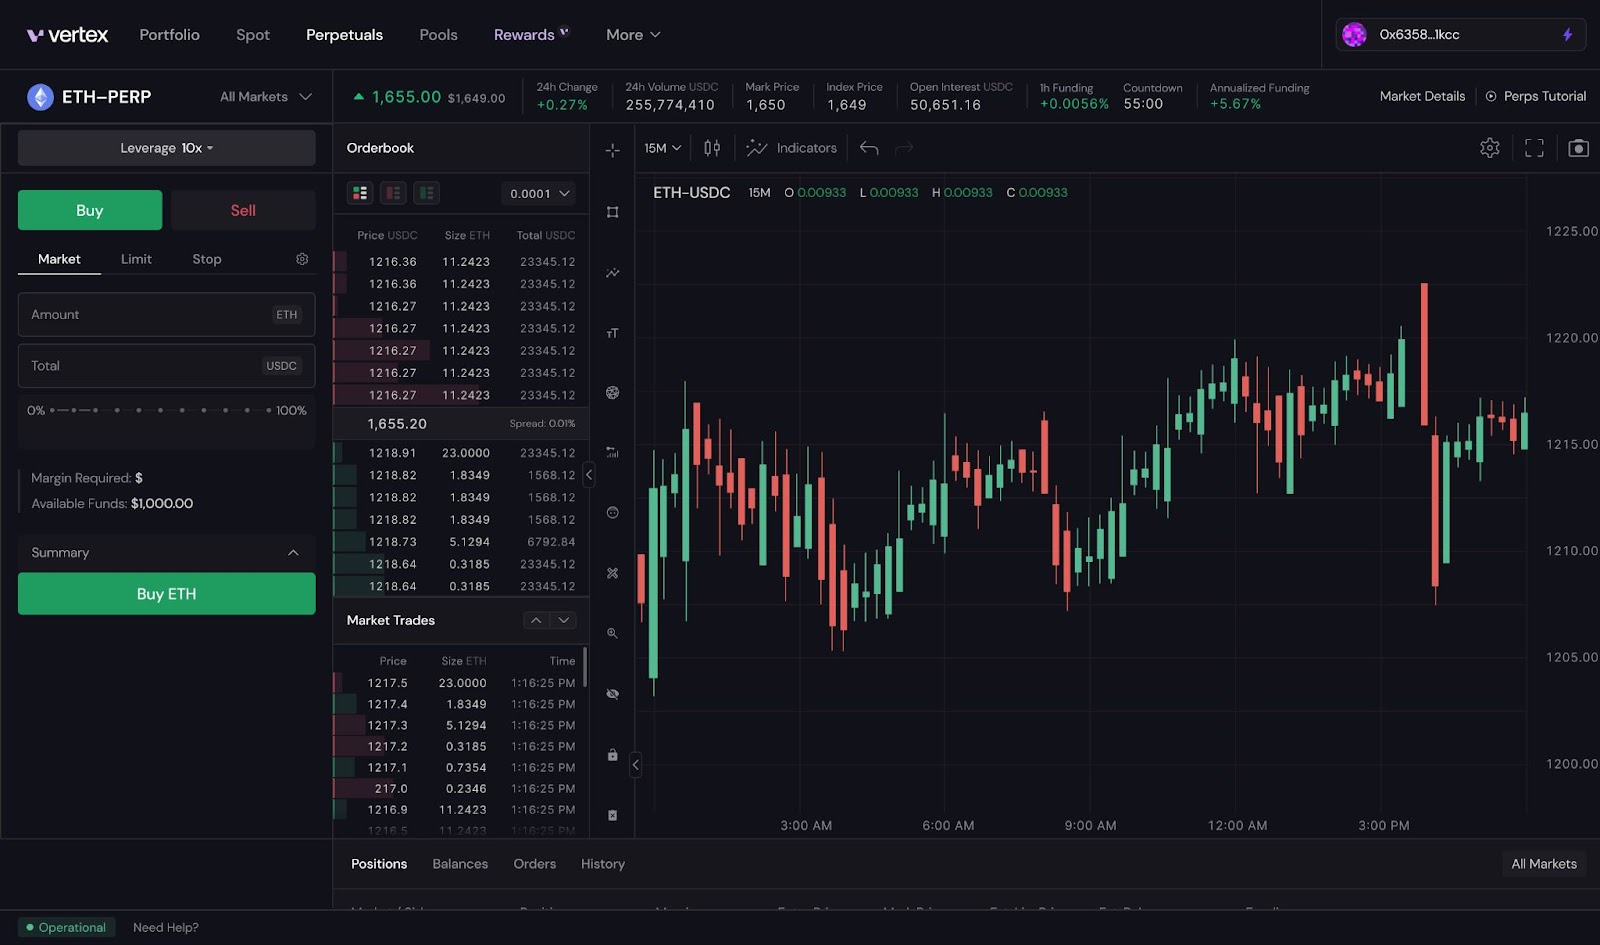Open chart settings gear
This screenshot has height=945, width=1600.
(1490, 148)
